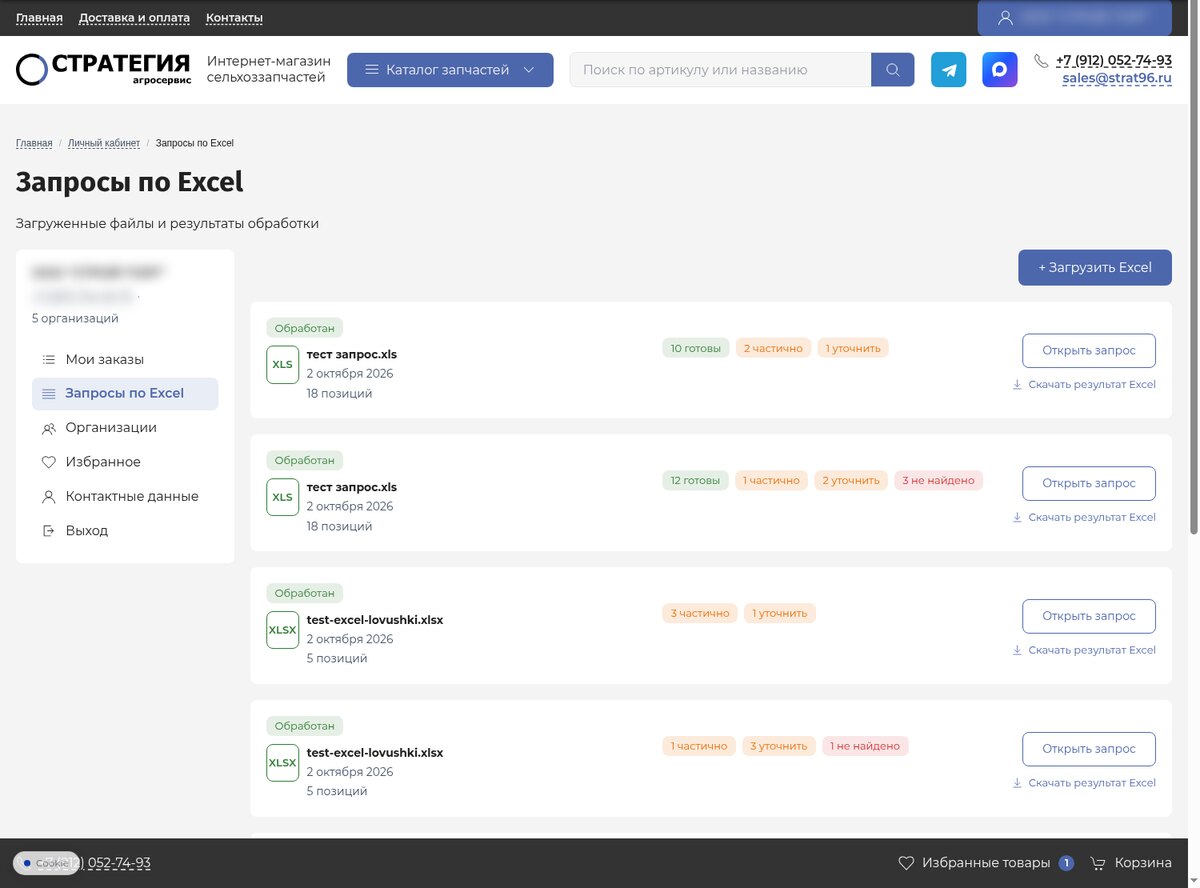Open the Telegram channel icon

tap(949, 70)
